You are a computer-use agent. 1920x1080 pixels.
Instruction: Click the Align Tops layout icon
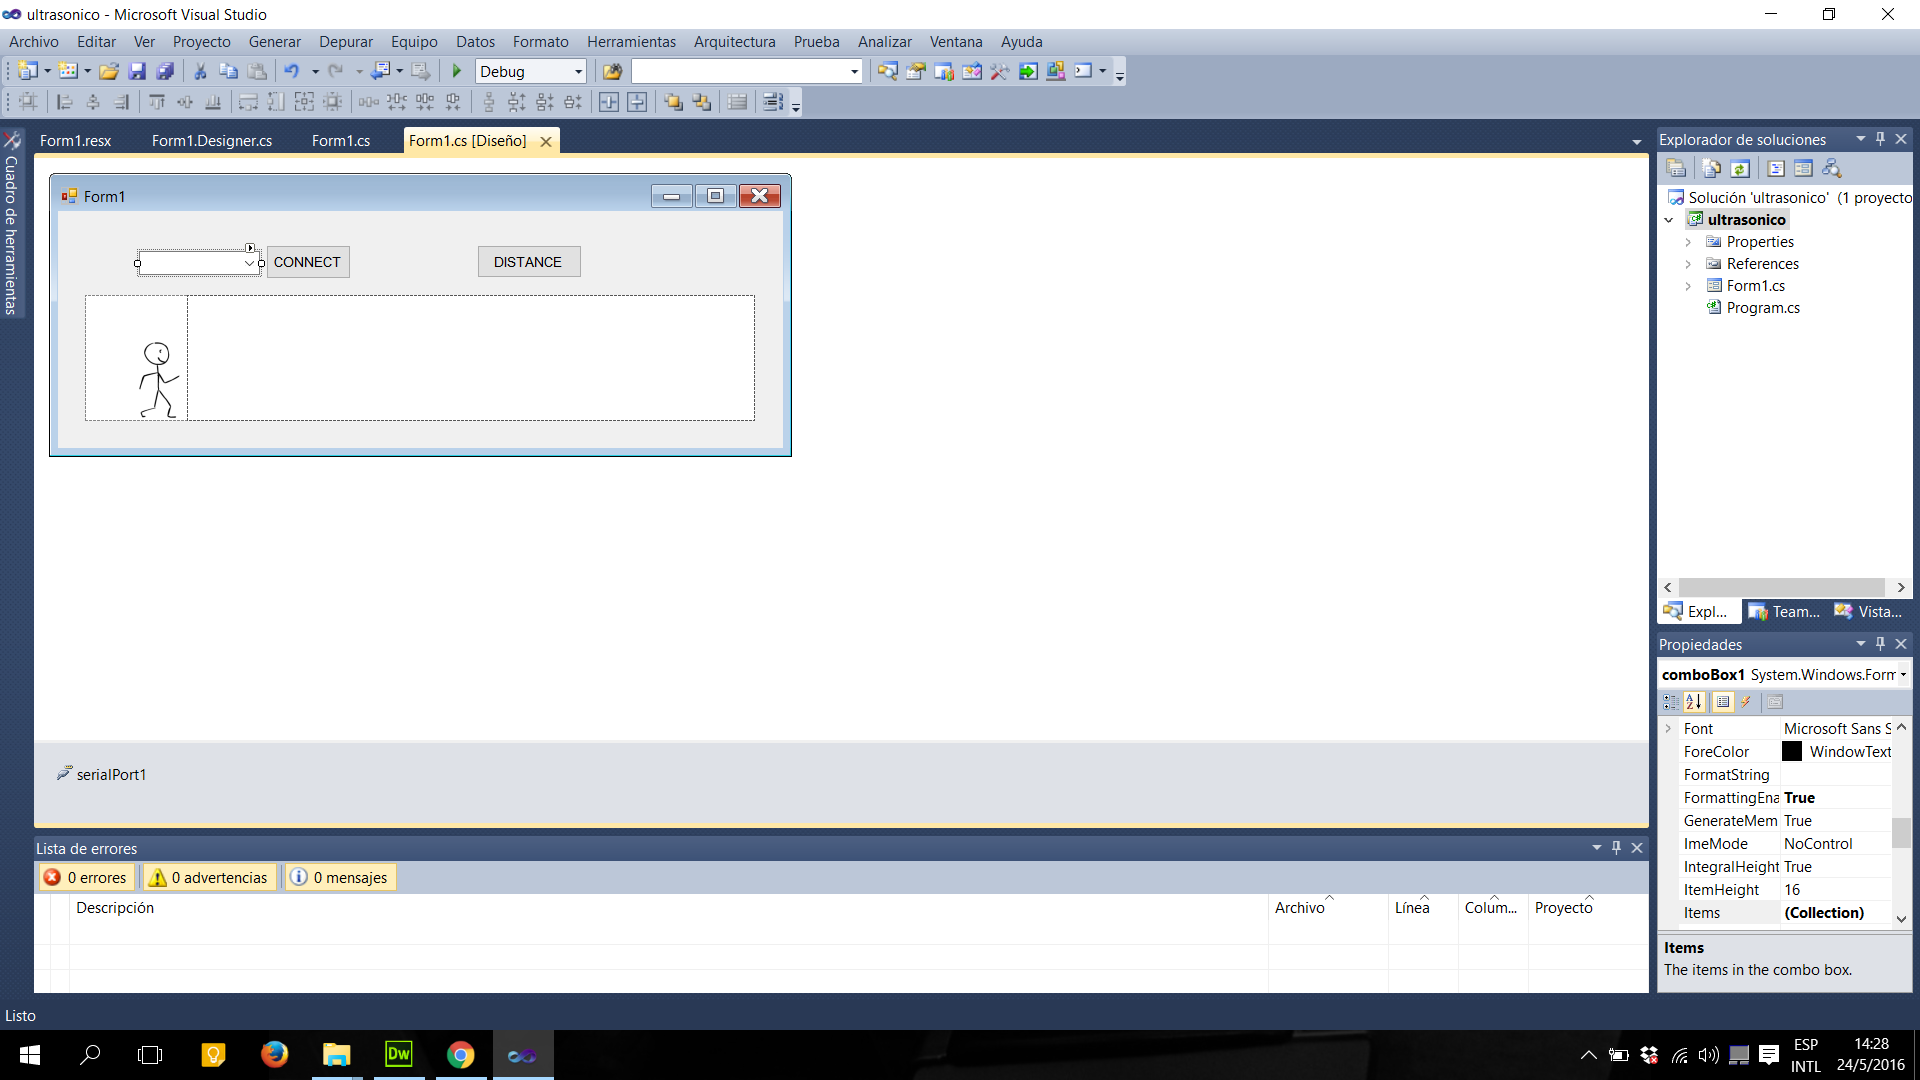(157, 102)
